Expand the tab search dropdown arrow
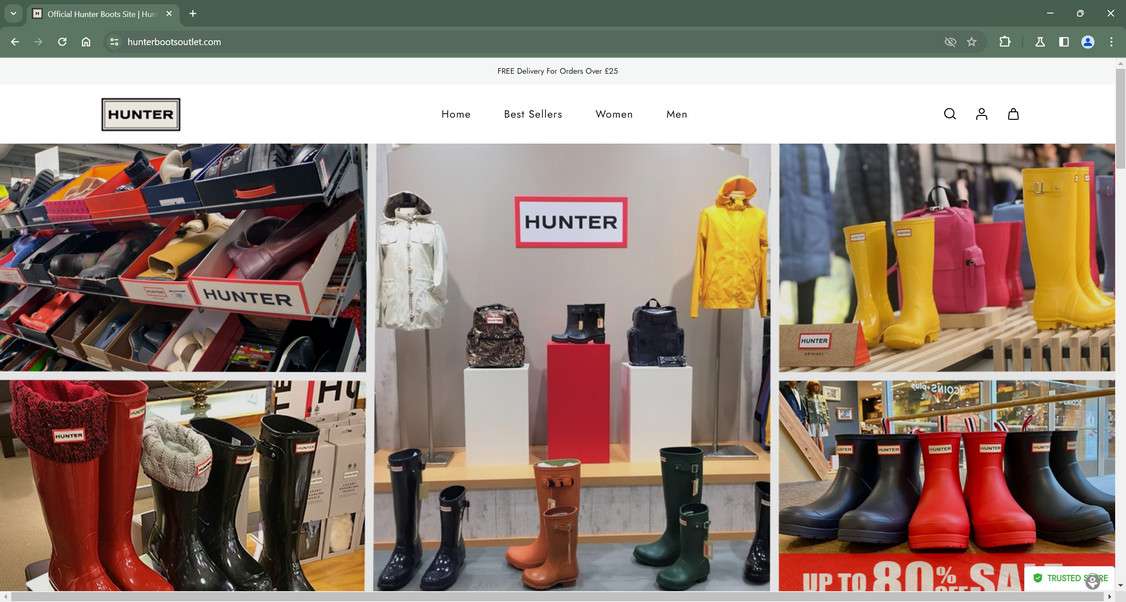The image size is (1126, 602). (x=13, y=14)
